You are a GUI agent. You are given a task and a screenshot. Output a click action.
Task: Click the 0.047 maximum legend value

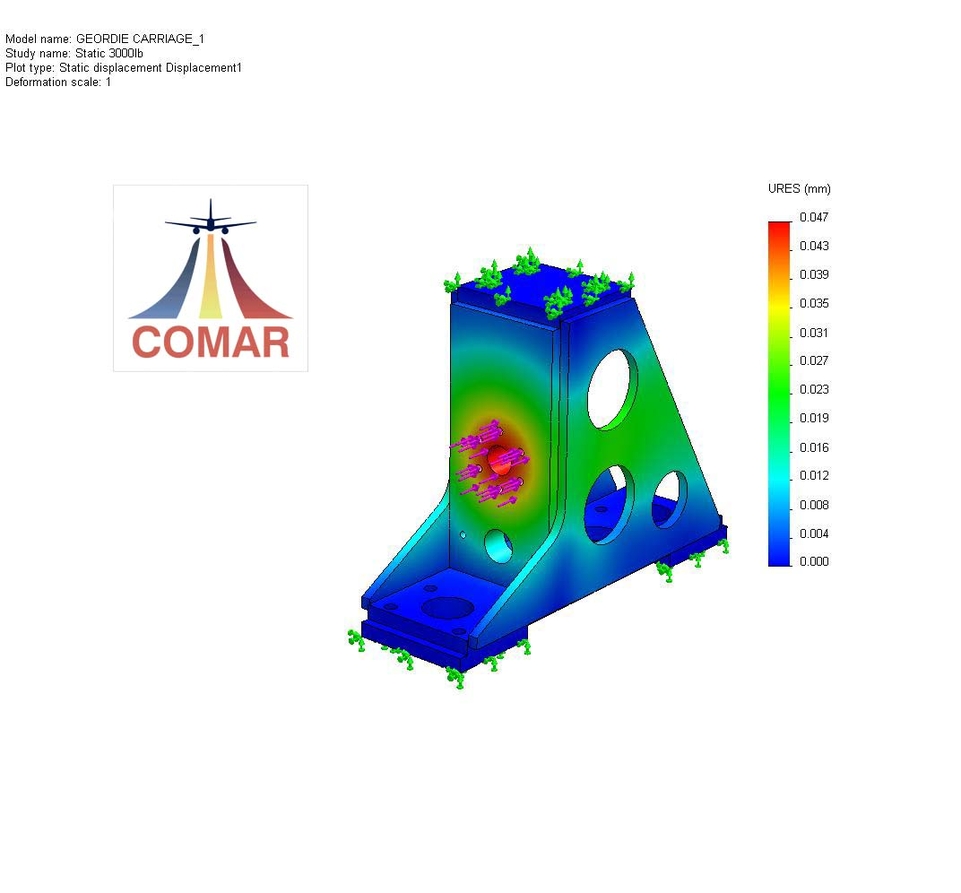(x=814, y=217)
